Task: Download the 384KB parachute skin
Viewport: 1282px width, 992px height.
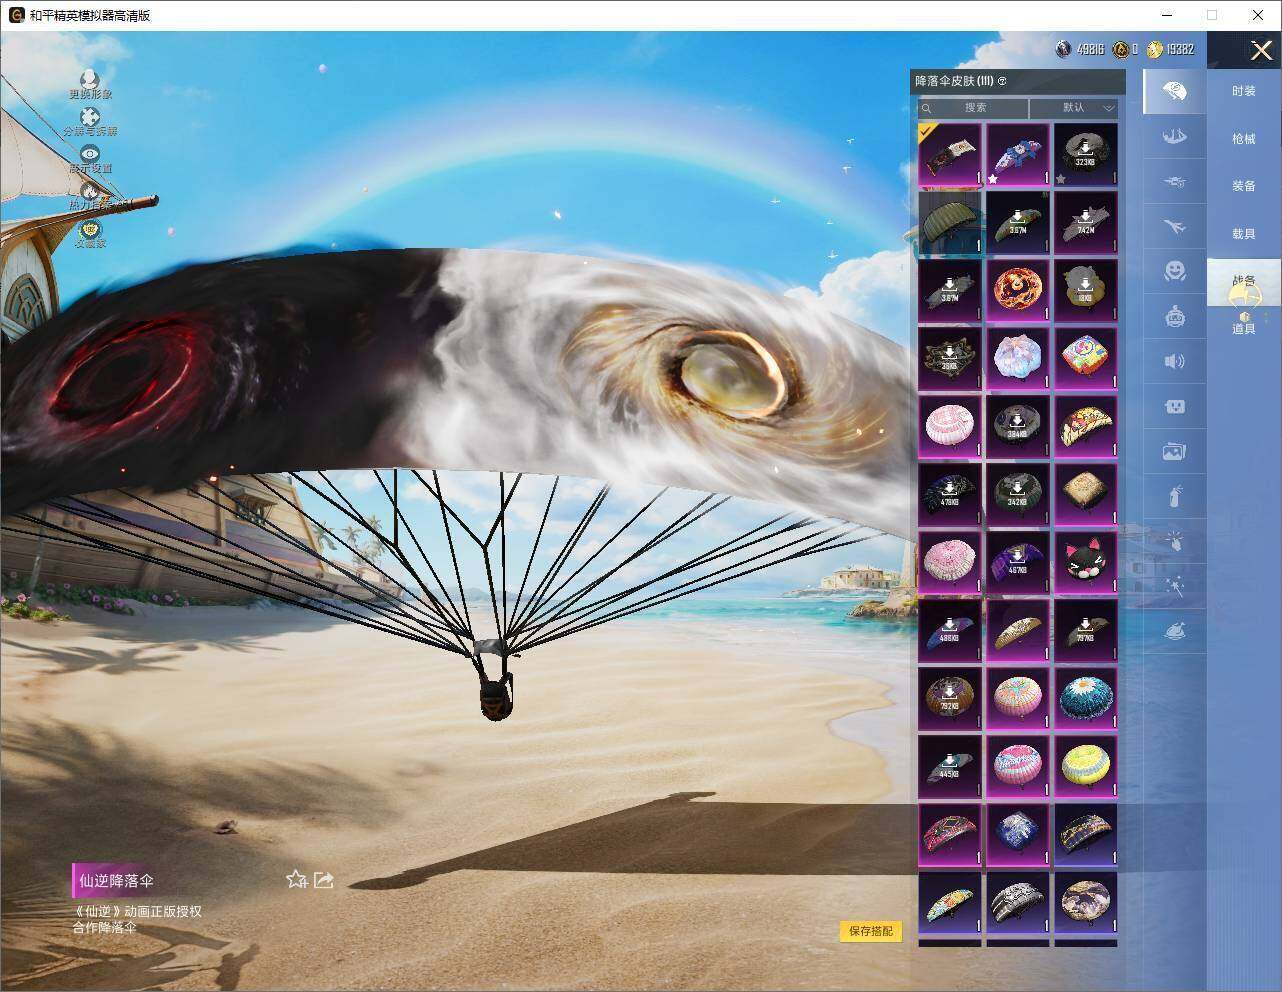Action: (1018, 426)
